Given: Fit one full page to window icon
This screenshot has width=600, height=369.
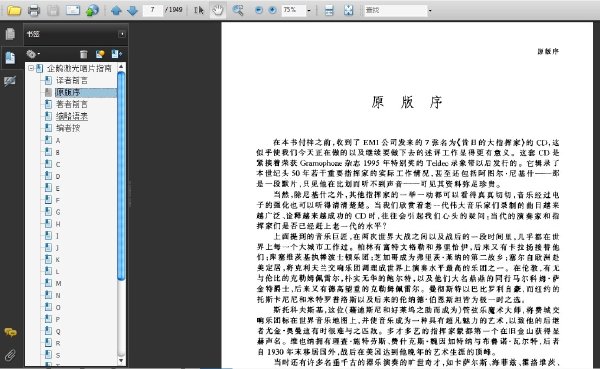Looking at the screenshot, I should (x=349, y=10).
